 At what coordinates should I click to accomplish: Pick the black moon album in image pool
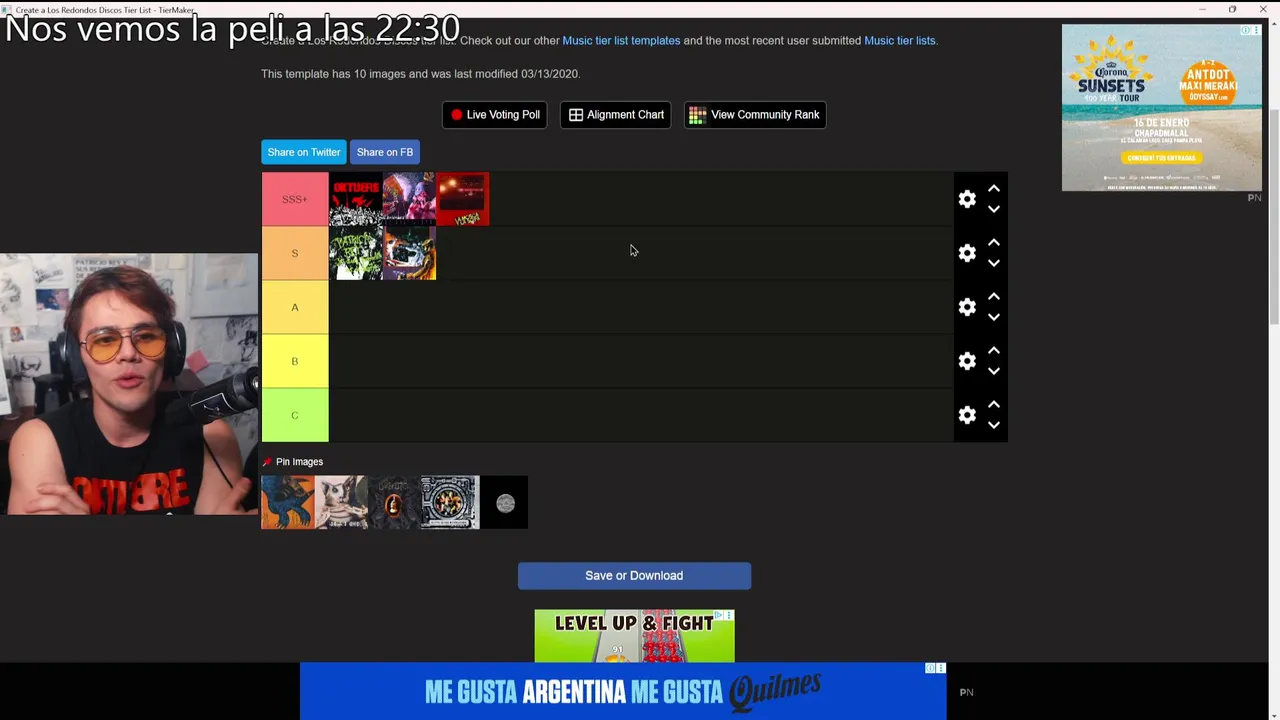point(505,502)
